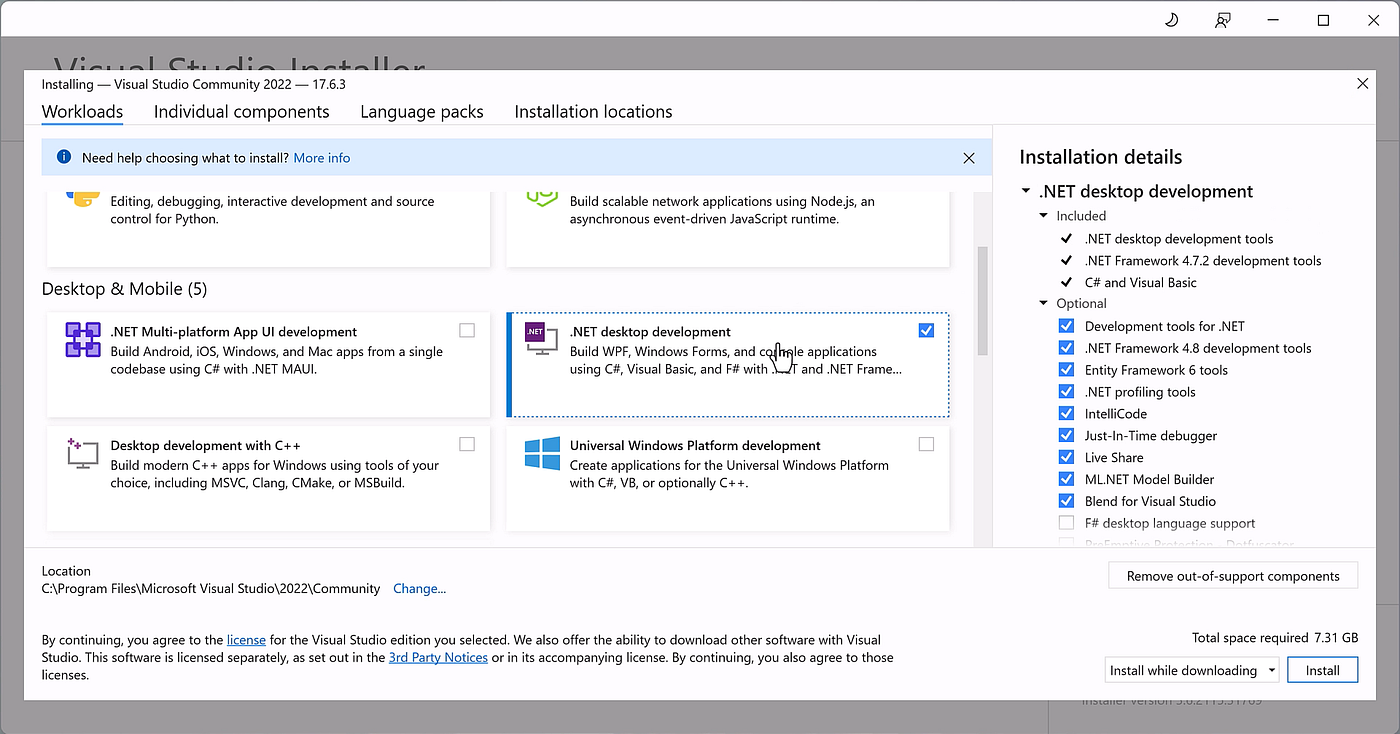Check the Universal Windows Platform development workload

[926, 444]
